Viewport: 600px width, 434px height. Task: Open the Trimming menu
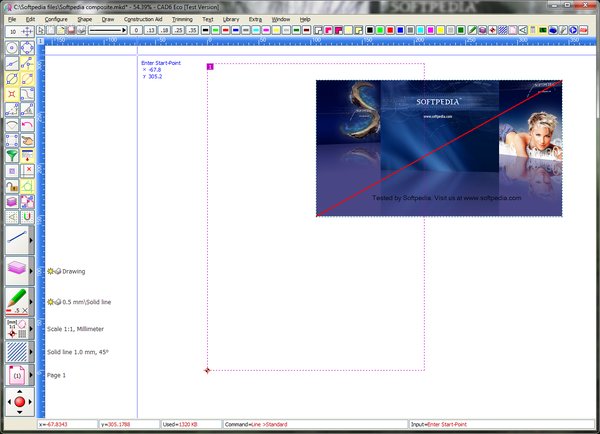182,19
